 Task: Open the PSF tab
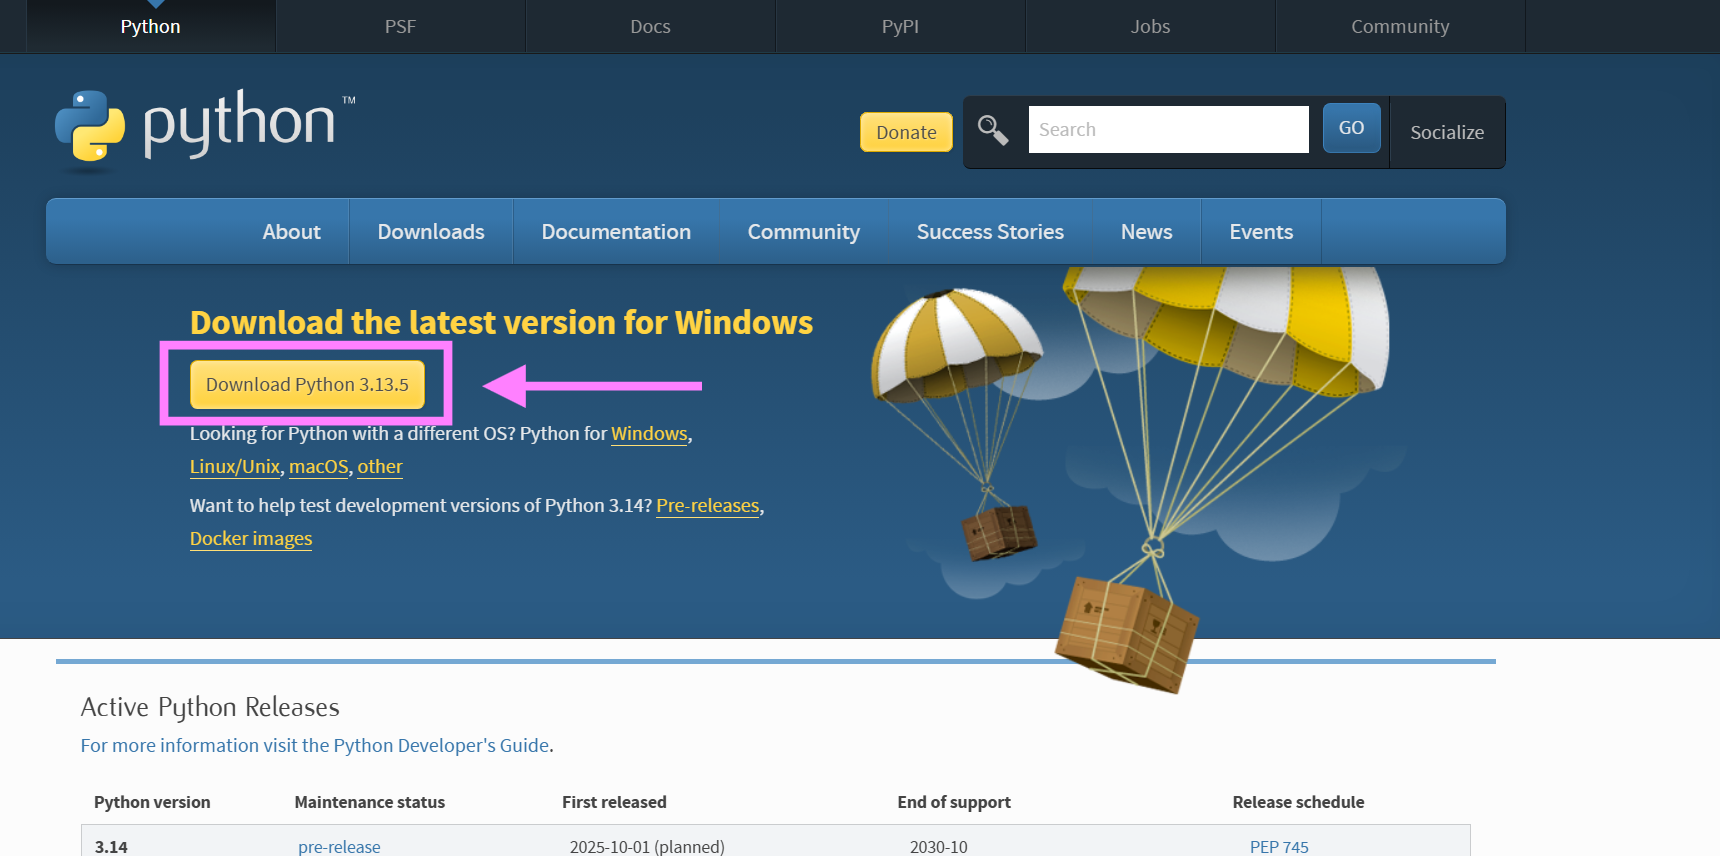400,26
